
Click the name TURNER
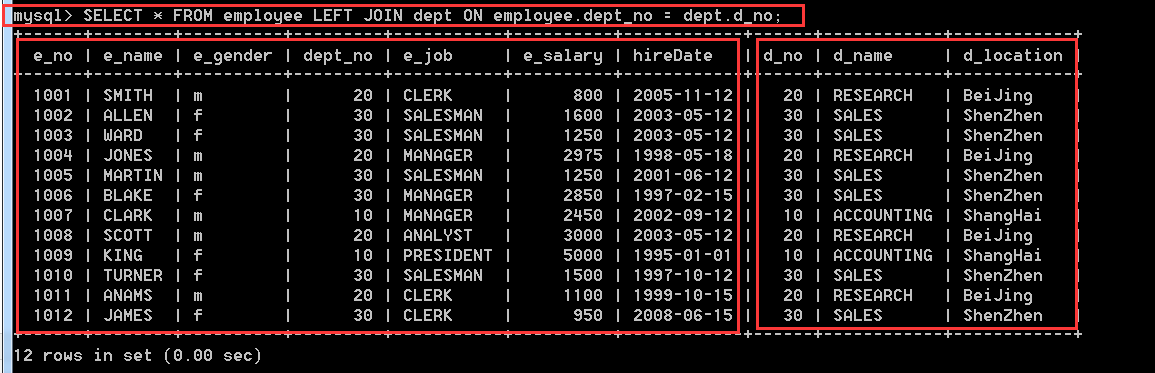tap(133, 275)
